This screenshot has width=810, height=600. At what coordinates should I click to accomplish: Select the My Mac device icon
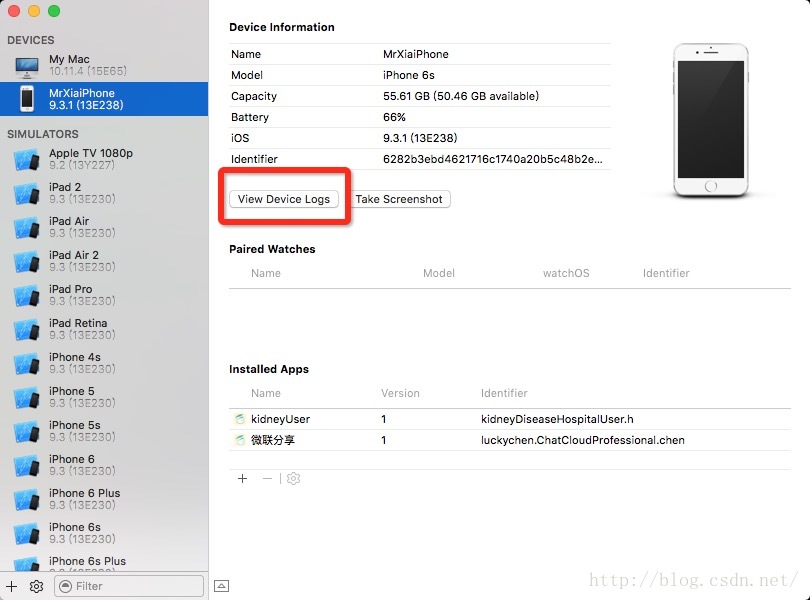[x=26, y=67]
